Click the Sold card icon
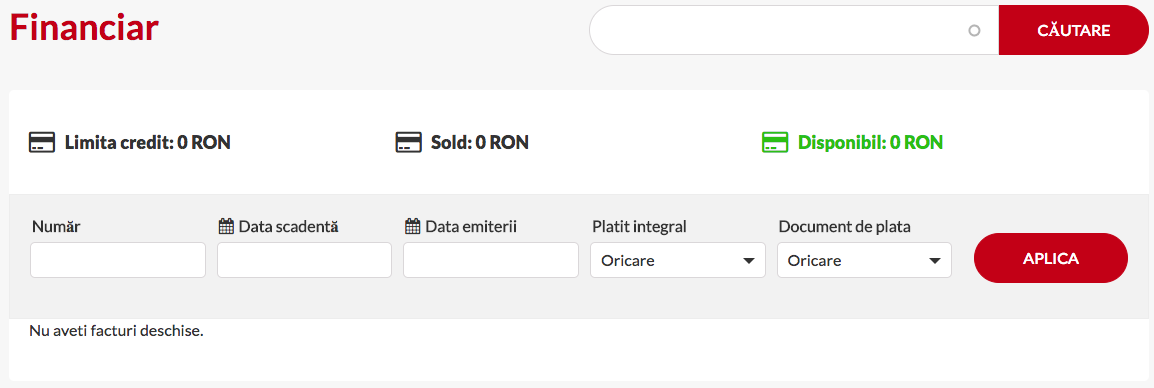The image size is (1154, 388). pos(408,142)
